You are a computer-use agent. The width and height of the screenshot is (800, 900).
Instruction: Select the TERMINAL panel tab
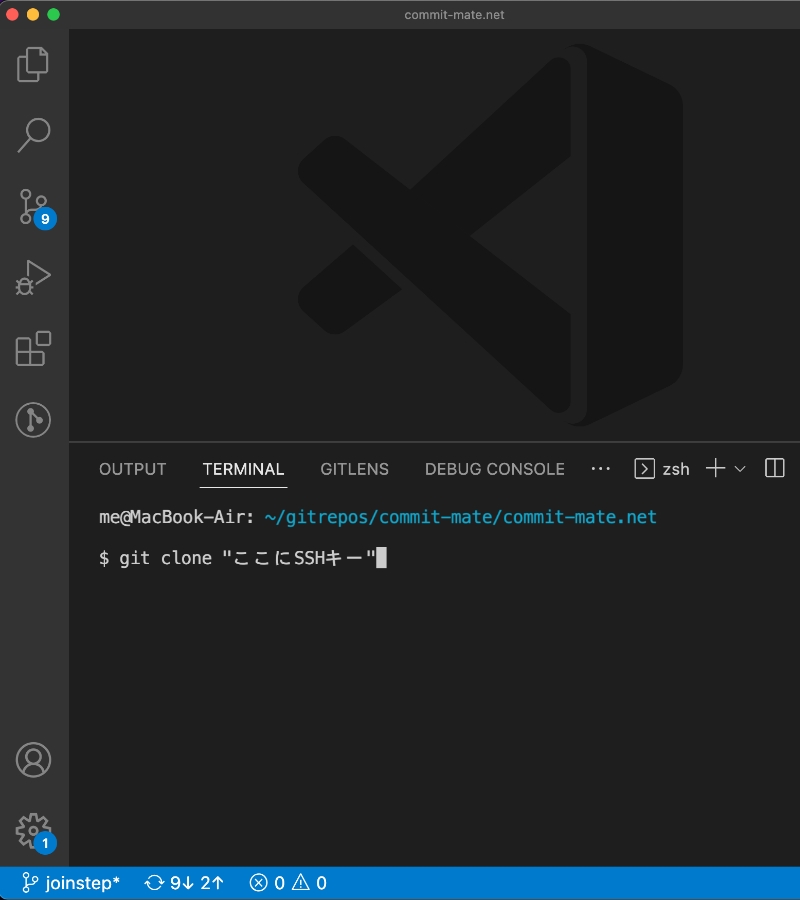pos(243,469)
